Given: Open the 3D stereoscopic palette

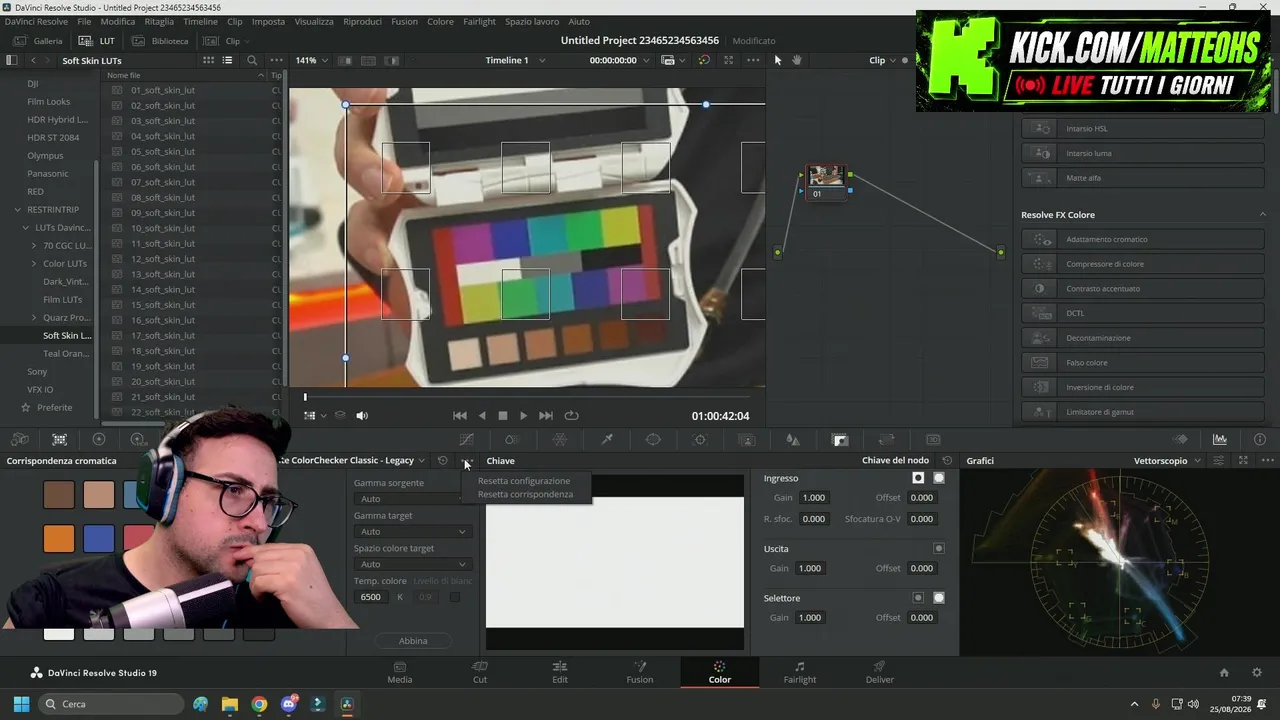Looking at the screenshot, I should (933, 439).
